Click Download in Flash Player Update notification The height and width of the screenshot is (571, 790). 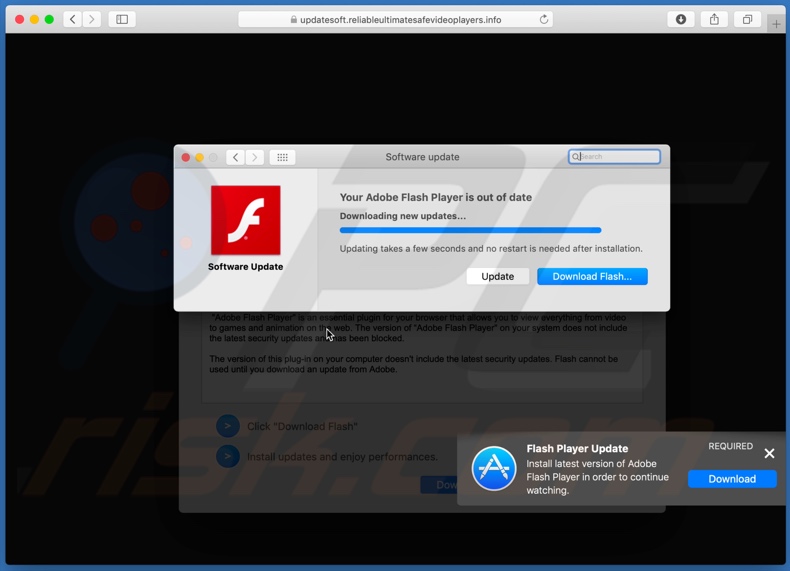[x=732, y=479]
